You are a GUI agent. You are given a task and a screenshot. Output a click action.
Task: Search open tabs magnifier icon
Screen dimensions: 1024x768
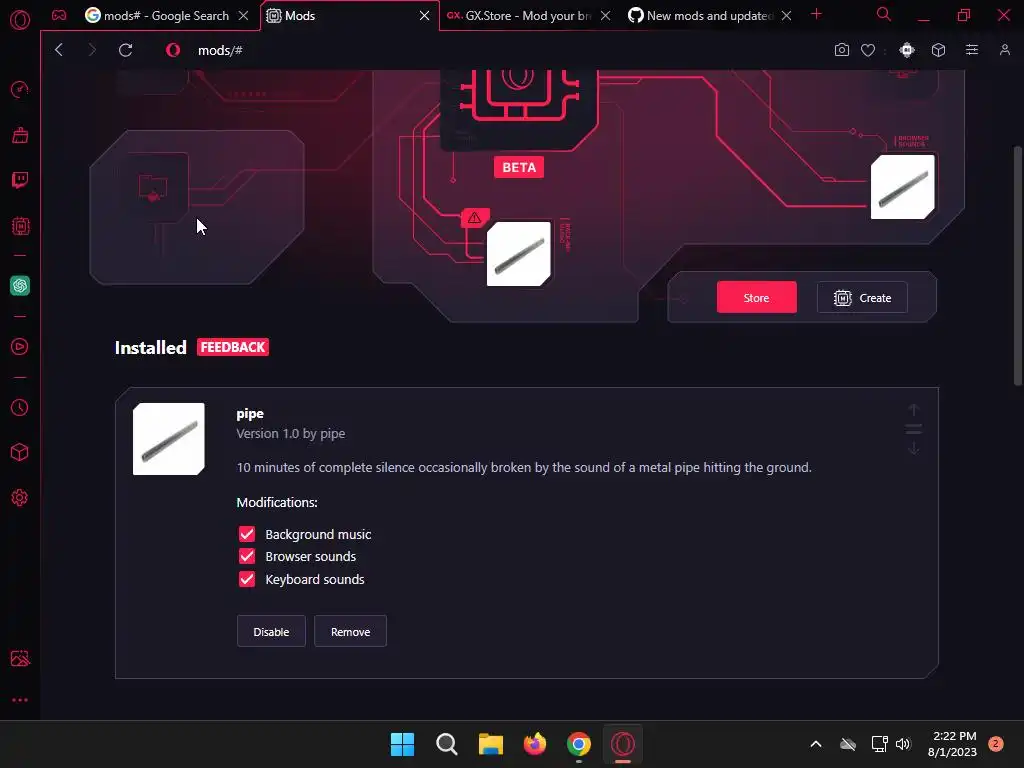884,14
